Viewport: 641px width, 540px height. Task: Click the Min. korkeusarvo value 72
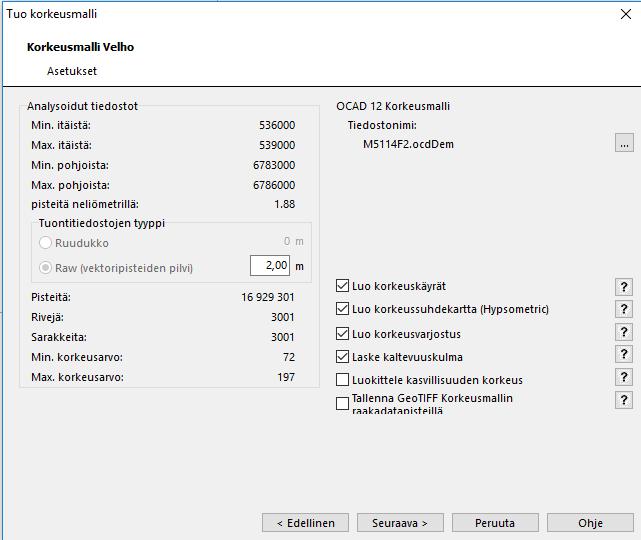click(x=289, y=357)
